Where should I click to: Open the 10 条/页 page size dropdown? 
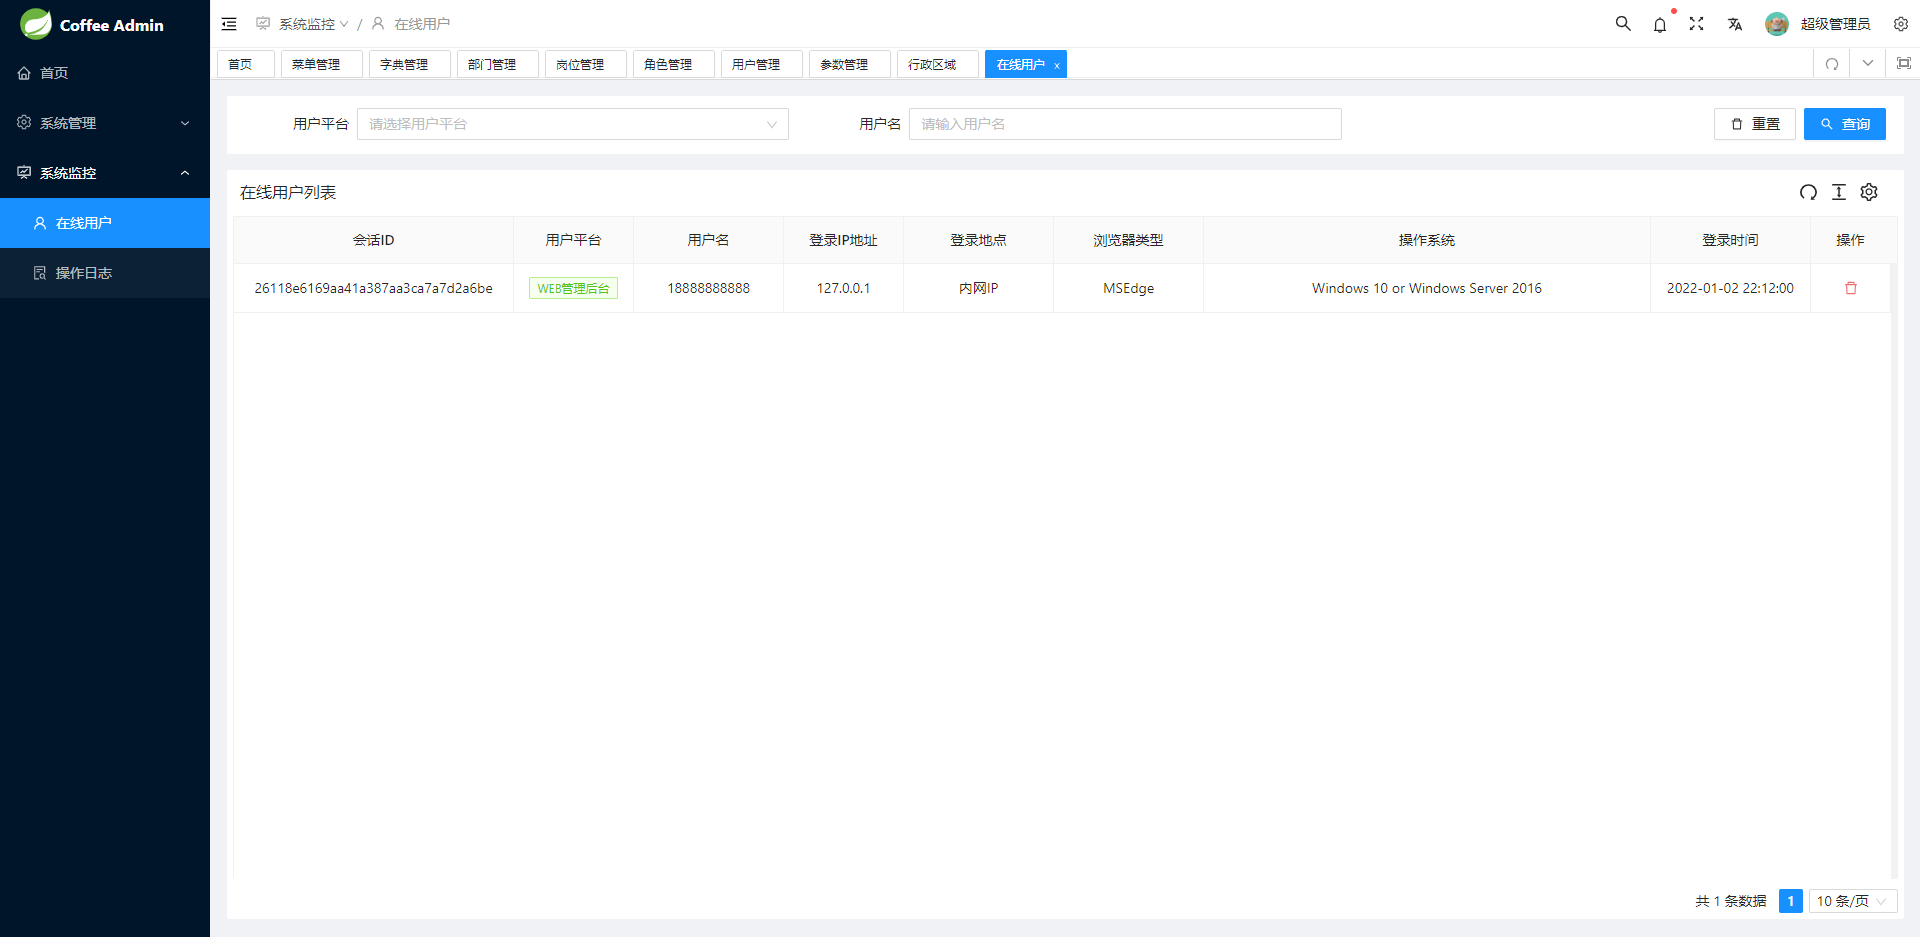point(1852,901)
